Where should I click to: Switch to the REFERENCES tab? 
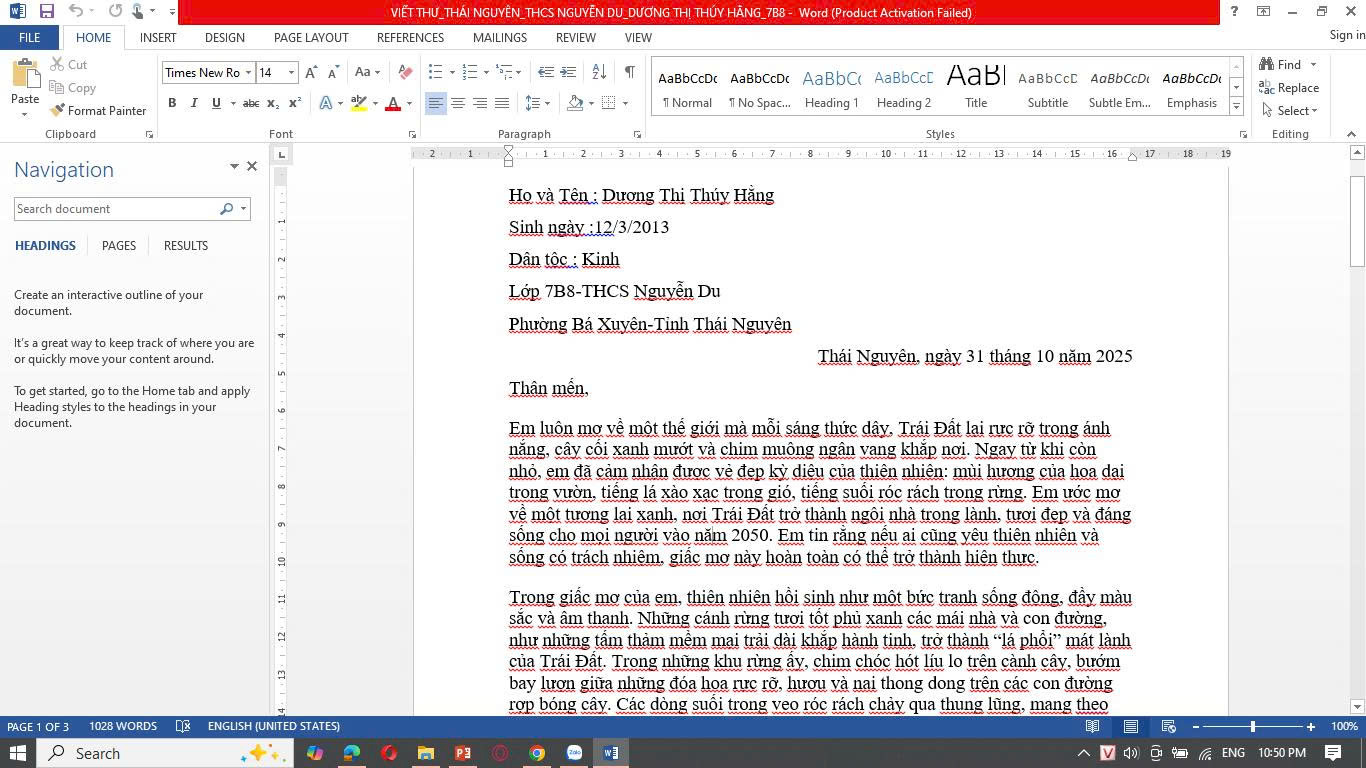(410, 37)
